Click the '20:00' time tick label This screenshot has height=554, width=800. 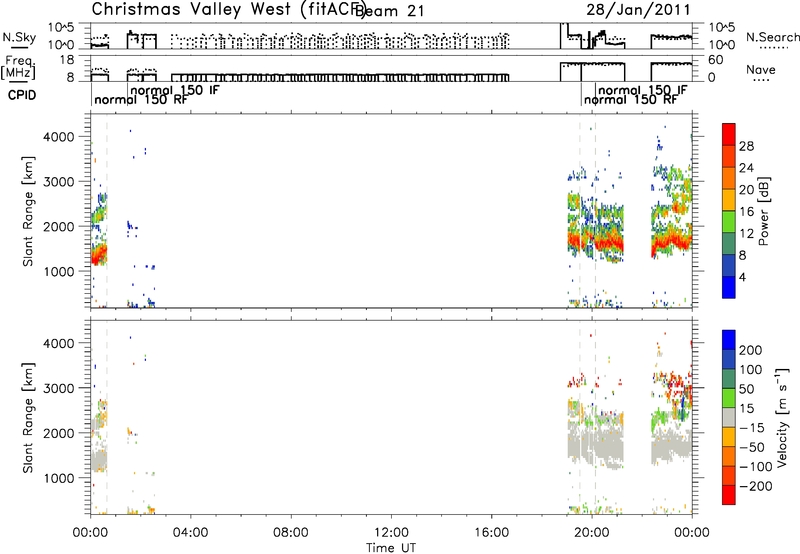591,533
